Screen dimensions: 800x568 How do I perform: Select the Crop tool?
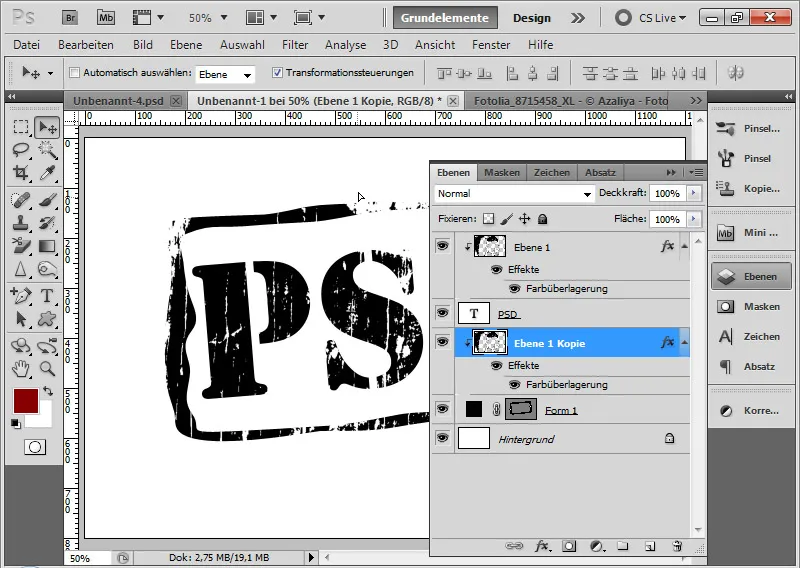(21, 172)
